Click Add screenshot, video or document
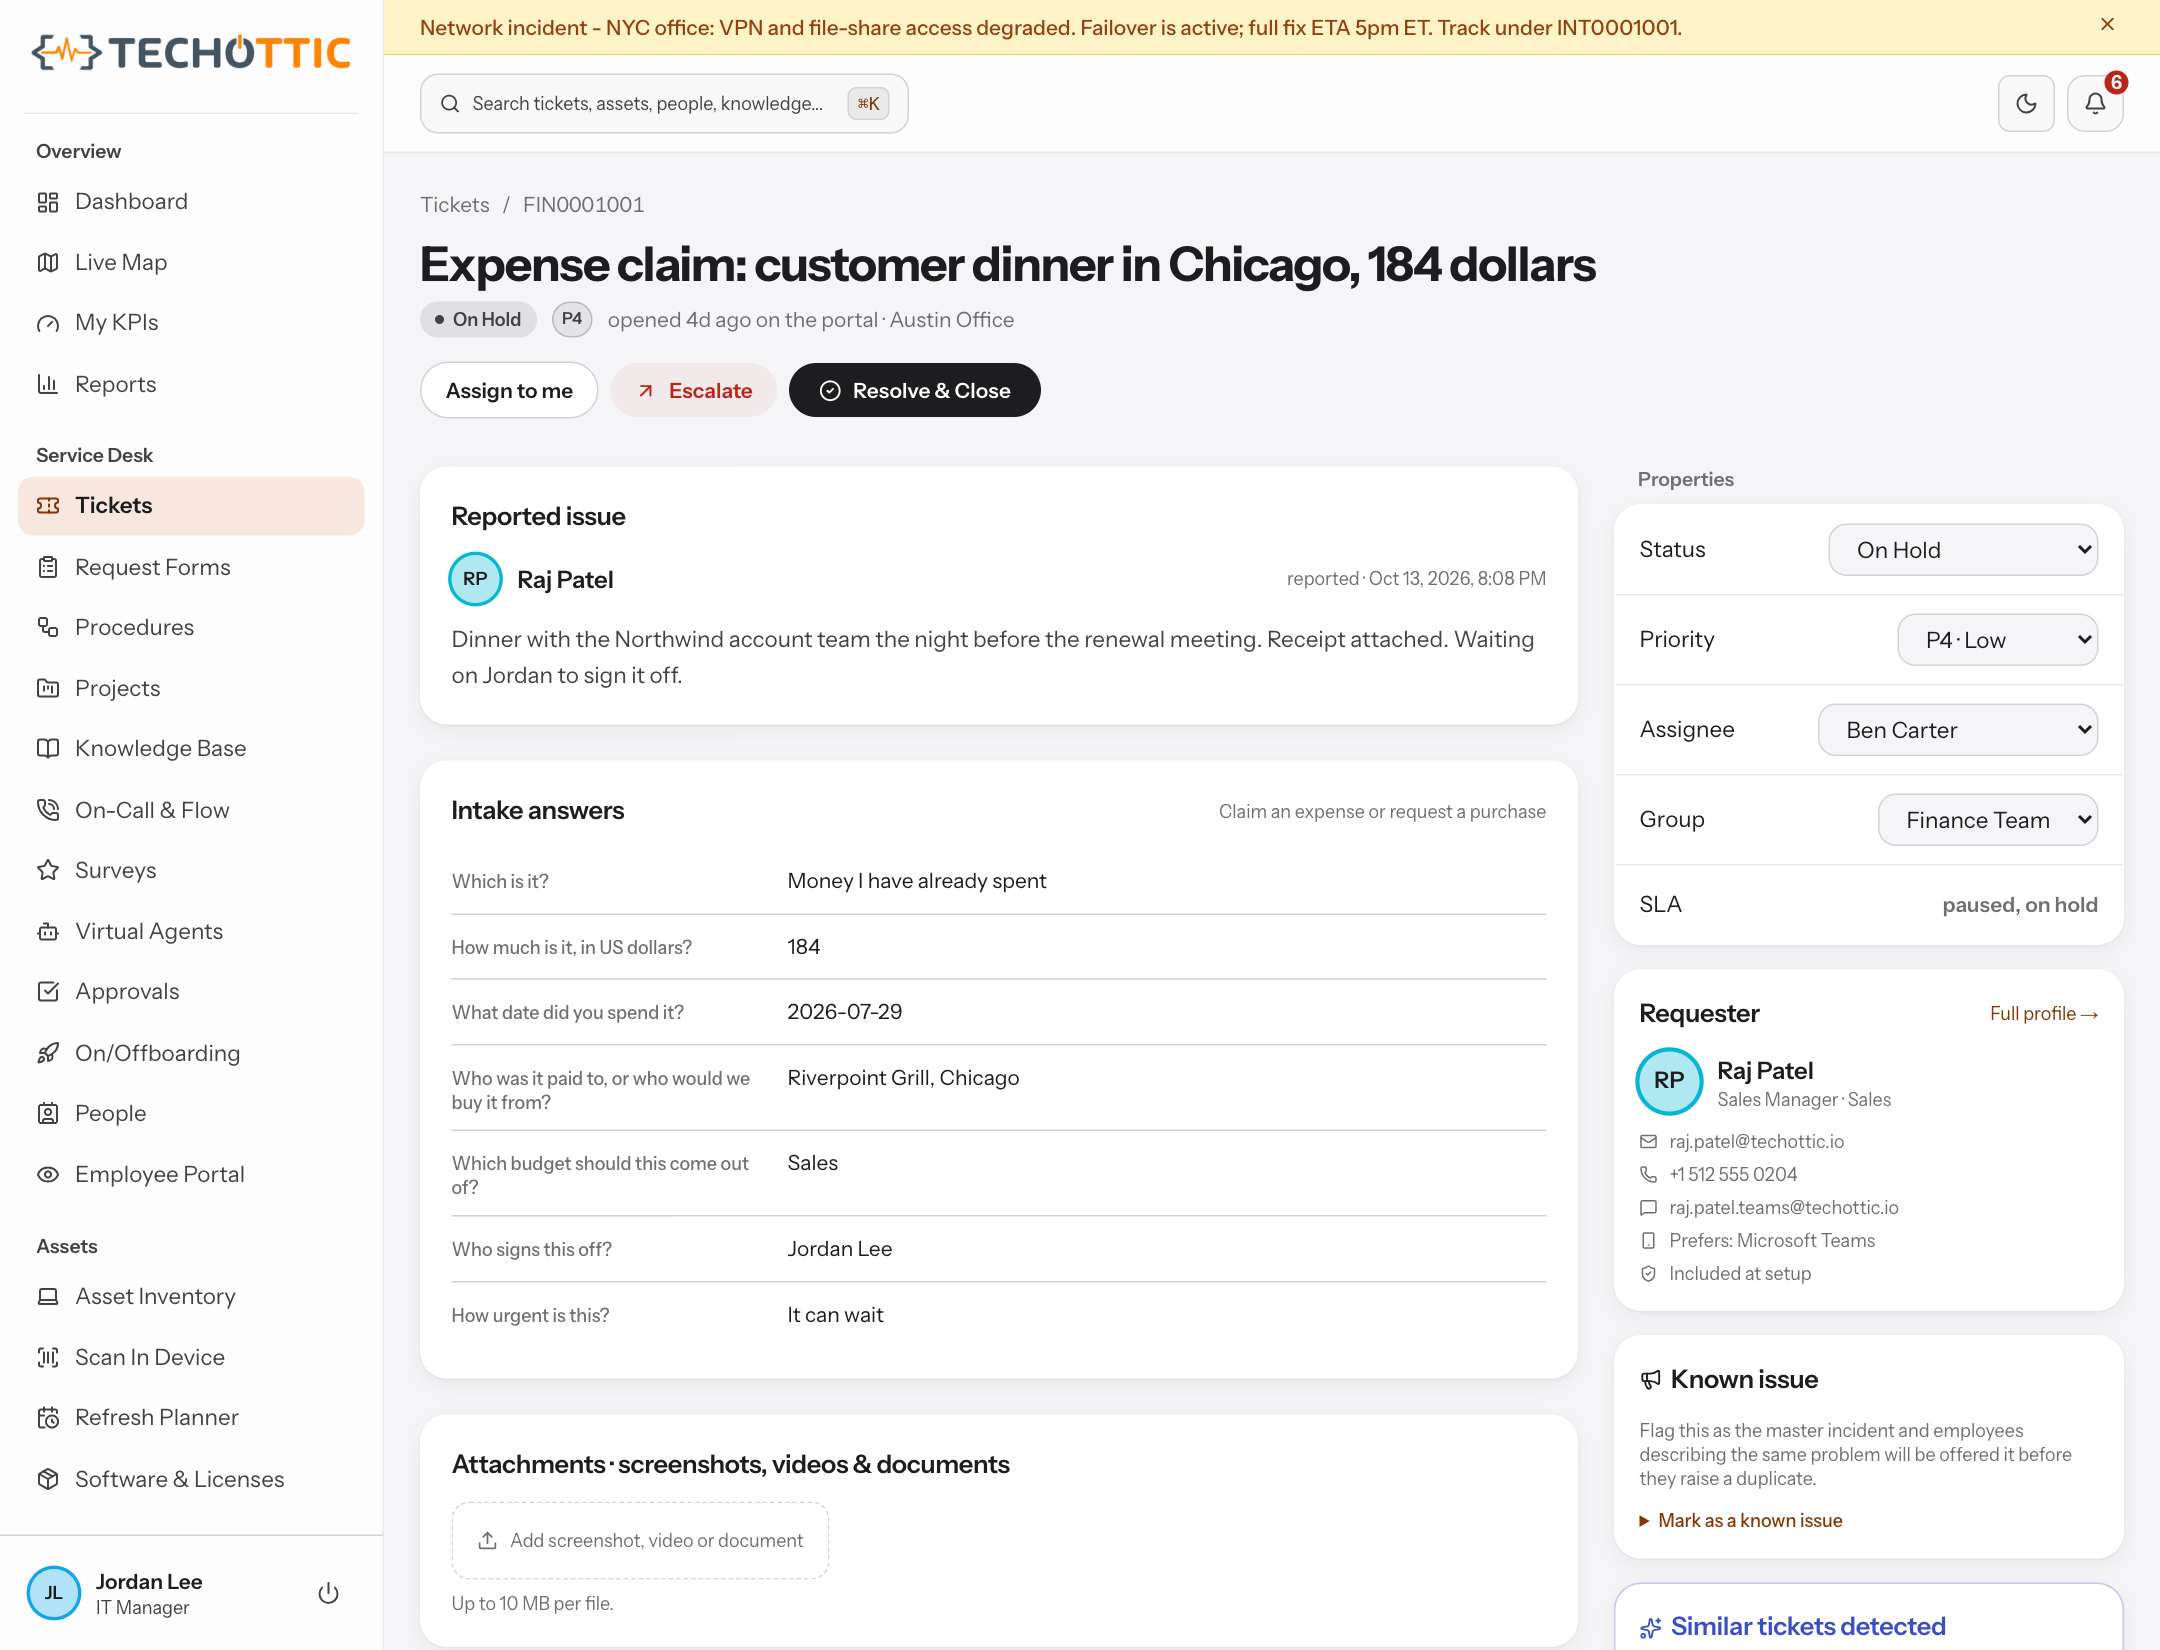 tap(640, 1540)
